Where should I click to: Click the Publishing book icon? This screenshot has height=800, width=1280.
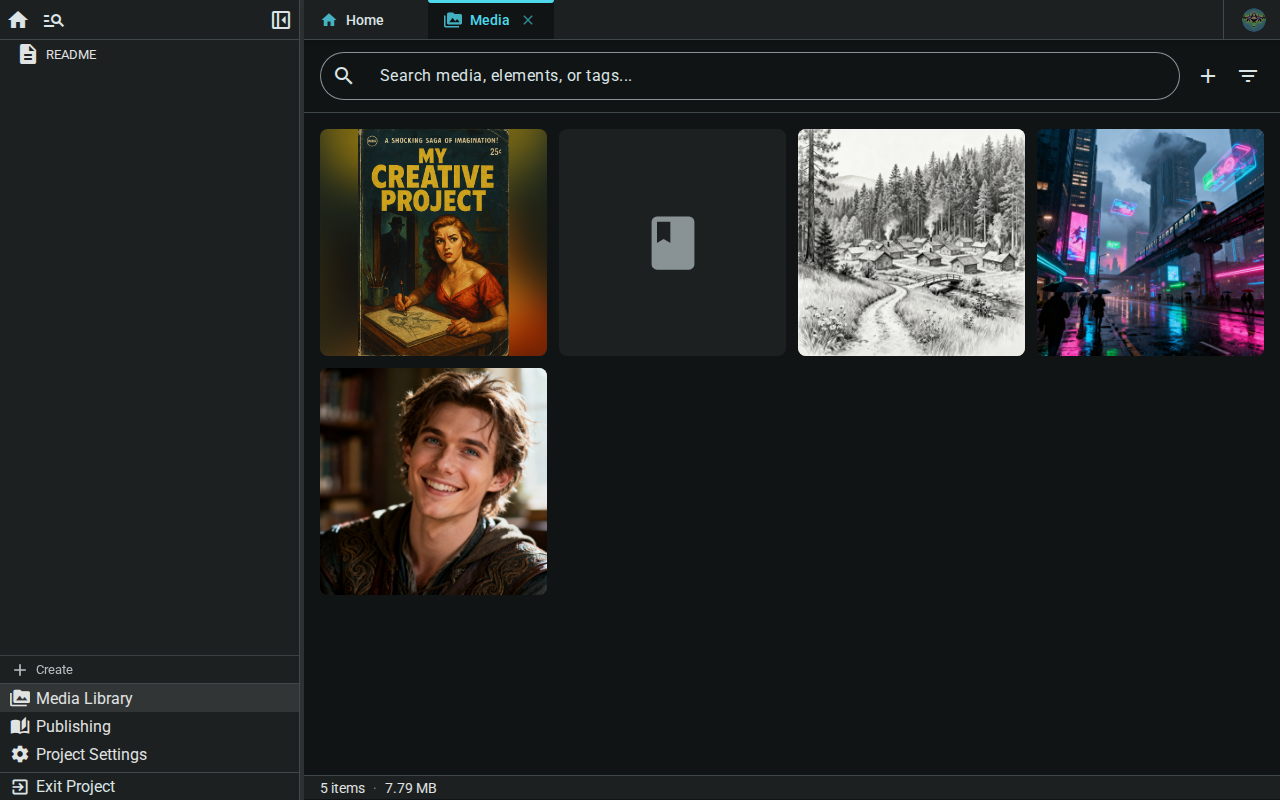coord(20,726)
